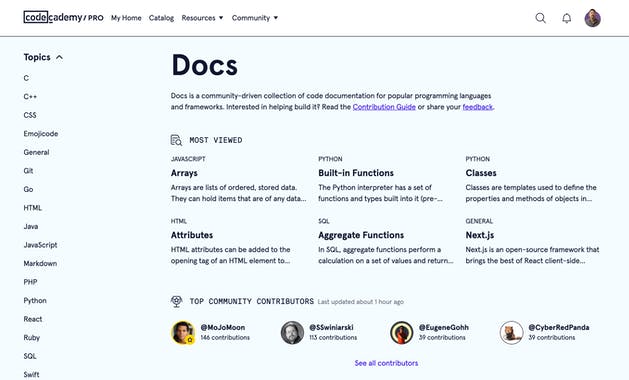Viewport: 629px width, 380px height.
Task: Select the C++ topic
Action: coord(30,96)
